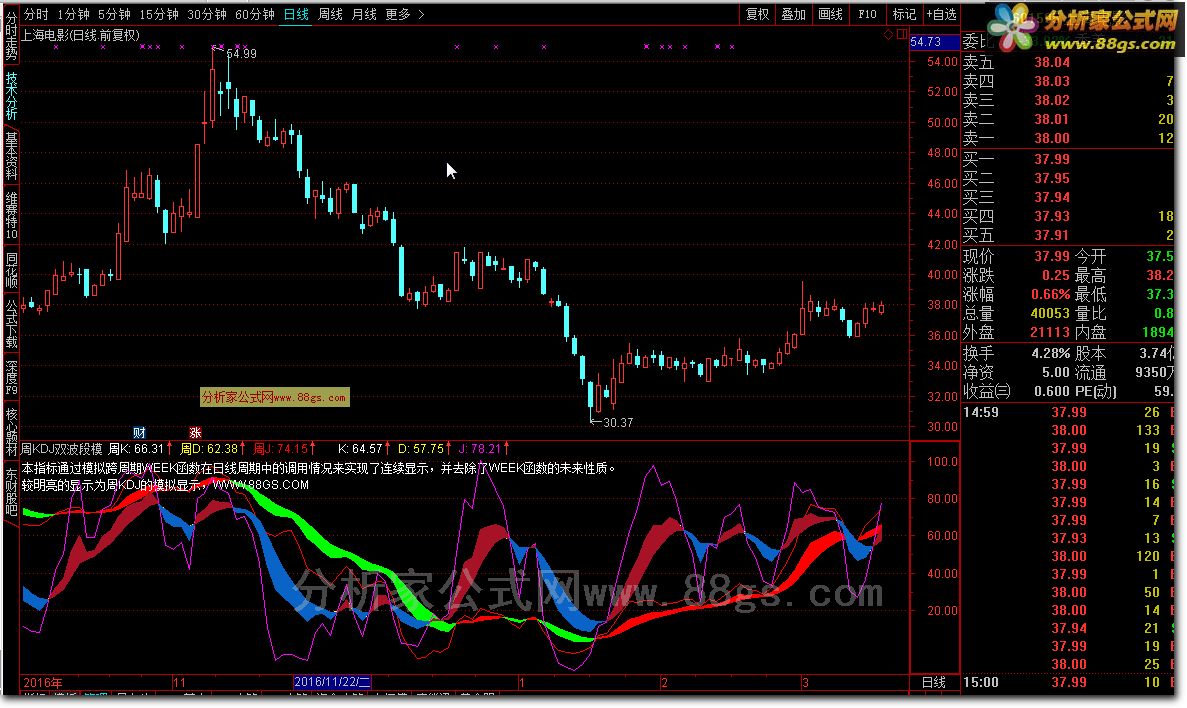Select the 30分钟 period tab
This screenshot has height=708, width=1187.
coord(207,14)
